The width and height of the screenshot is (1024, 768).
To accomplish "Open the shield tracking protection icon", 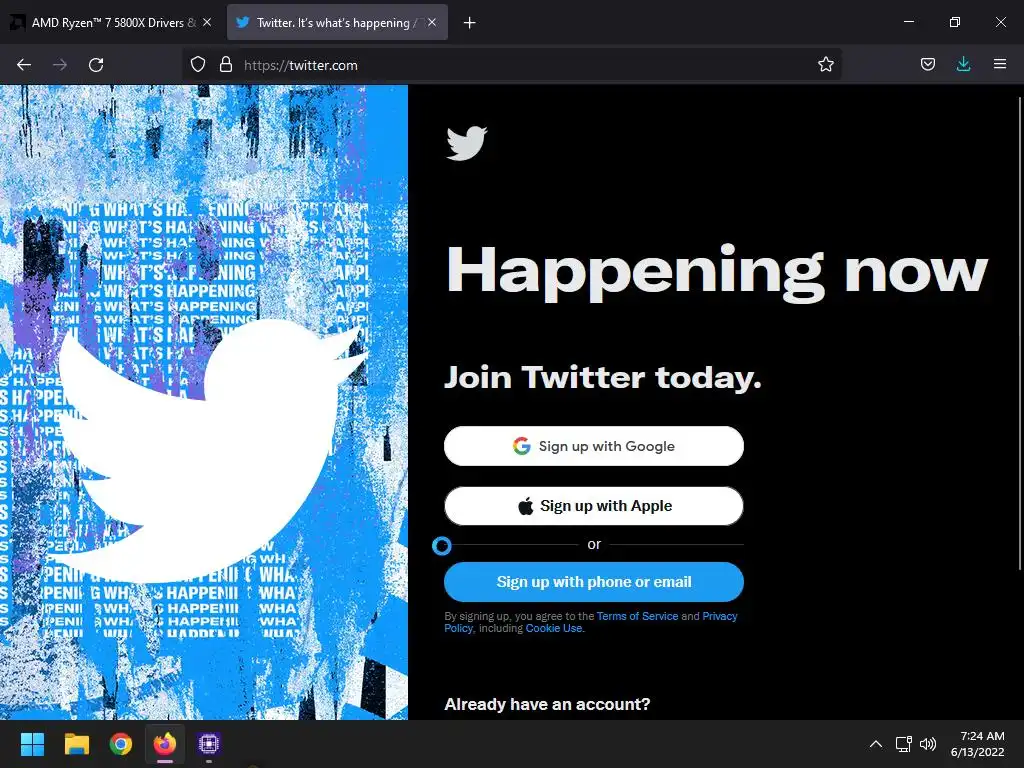I will (x=198, y=65).
